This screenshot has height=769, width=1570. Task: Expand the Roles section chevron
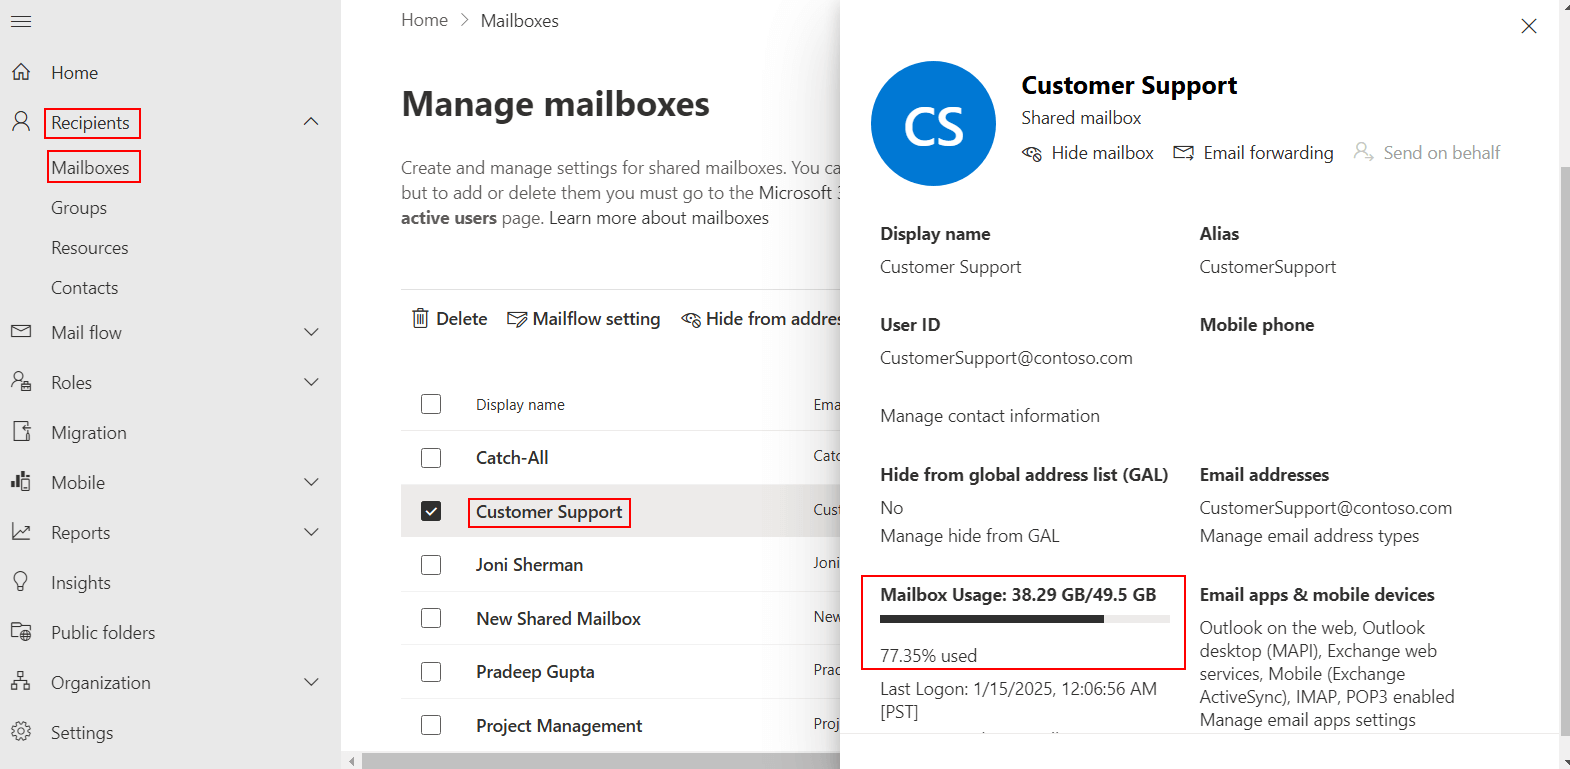(311, 382)
